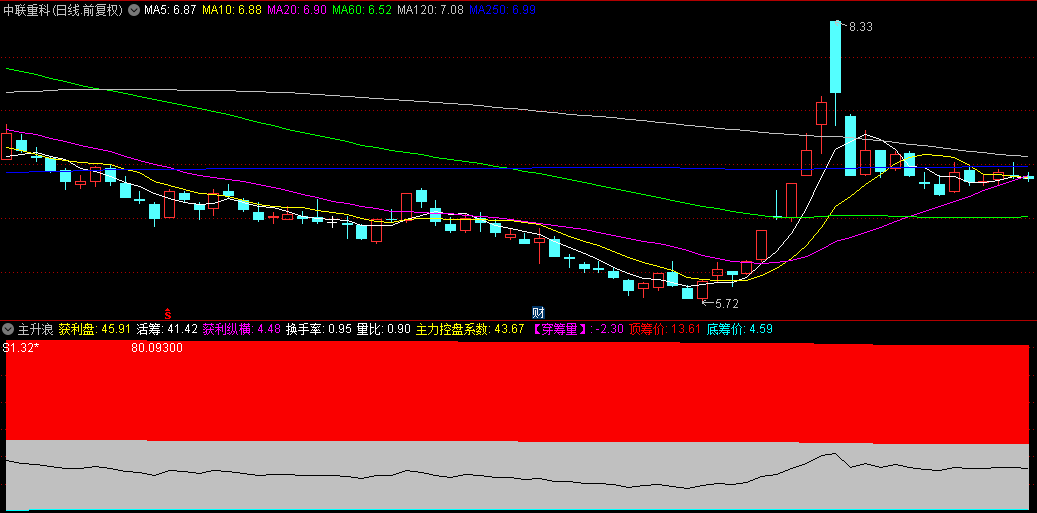Screen dimensions: 1037x513
Task: Click the tall cyan candlestick at the 8.33 peak
Action: point(835,57)
